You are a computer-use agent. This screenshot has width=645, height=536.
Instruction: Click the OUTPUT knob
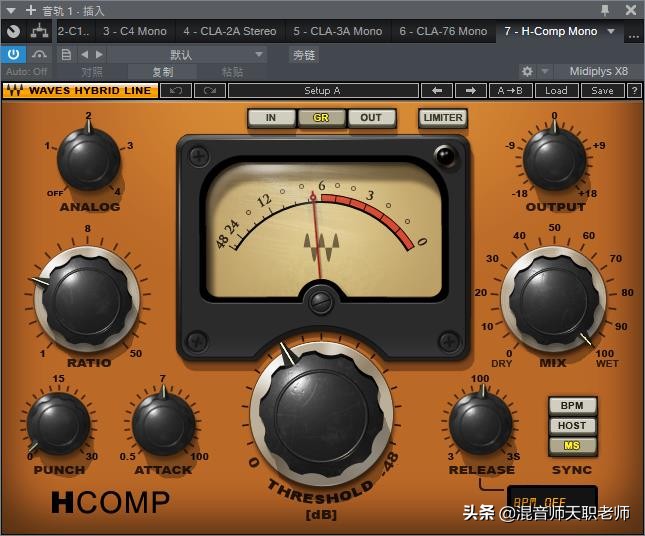(x=555, y=160)
